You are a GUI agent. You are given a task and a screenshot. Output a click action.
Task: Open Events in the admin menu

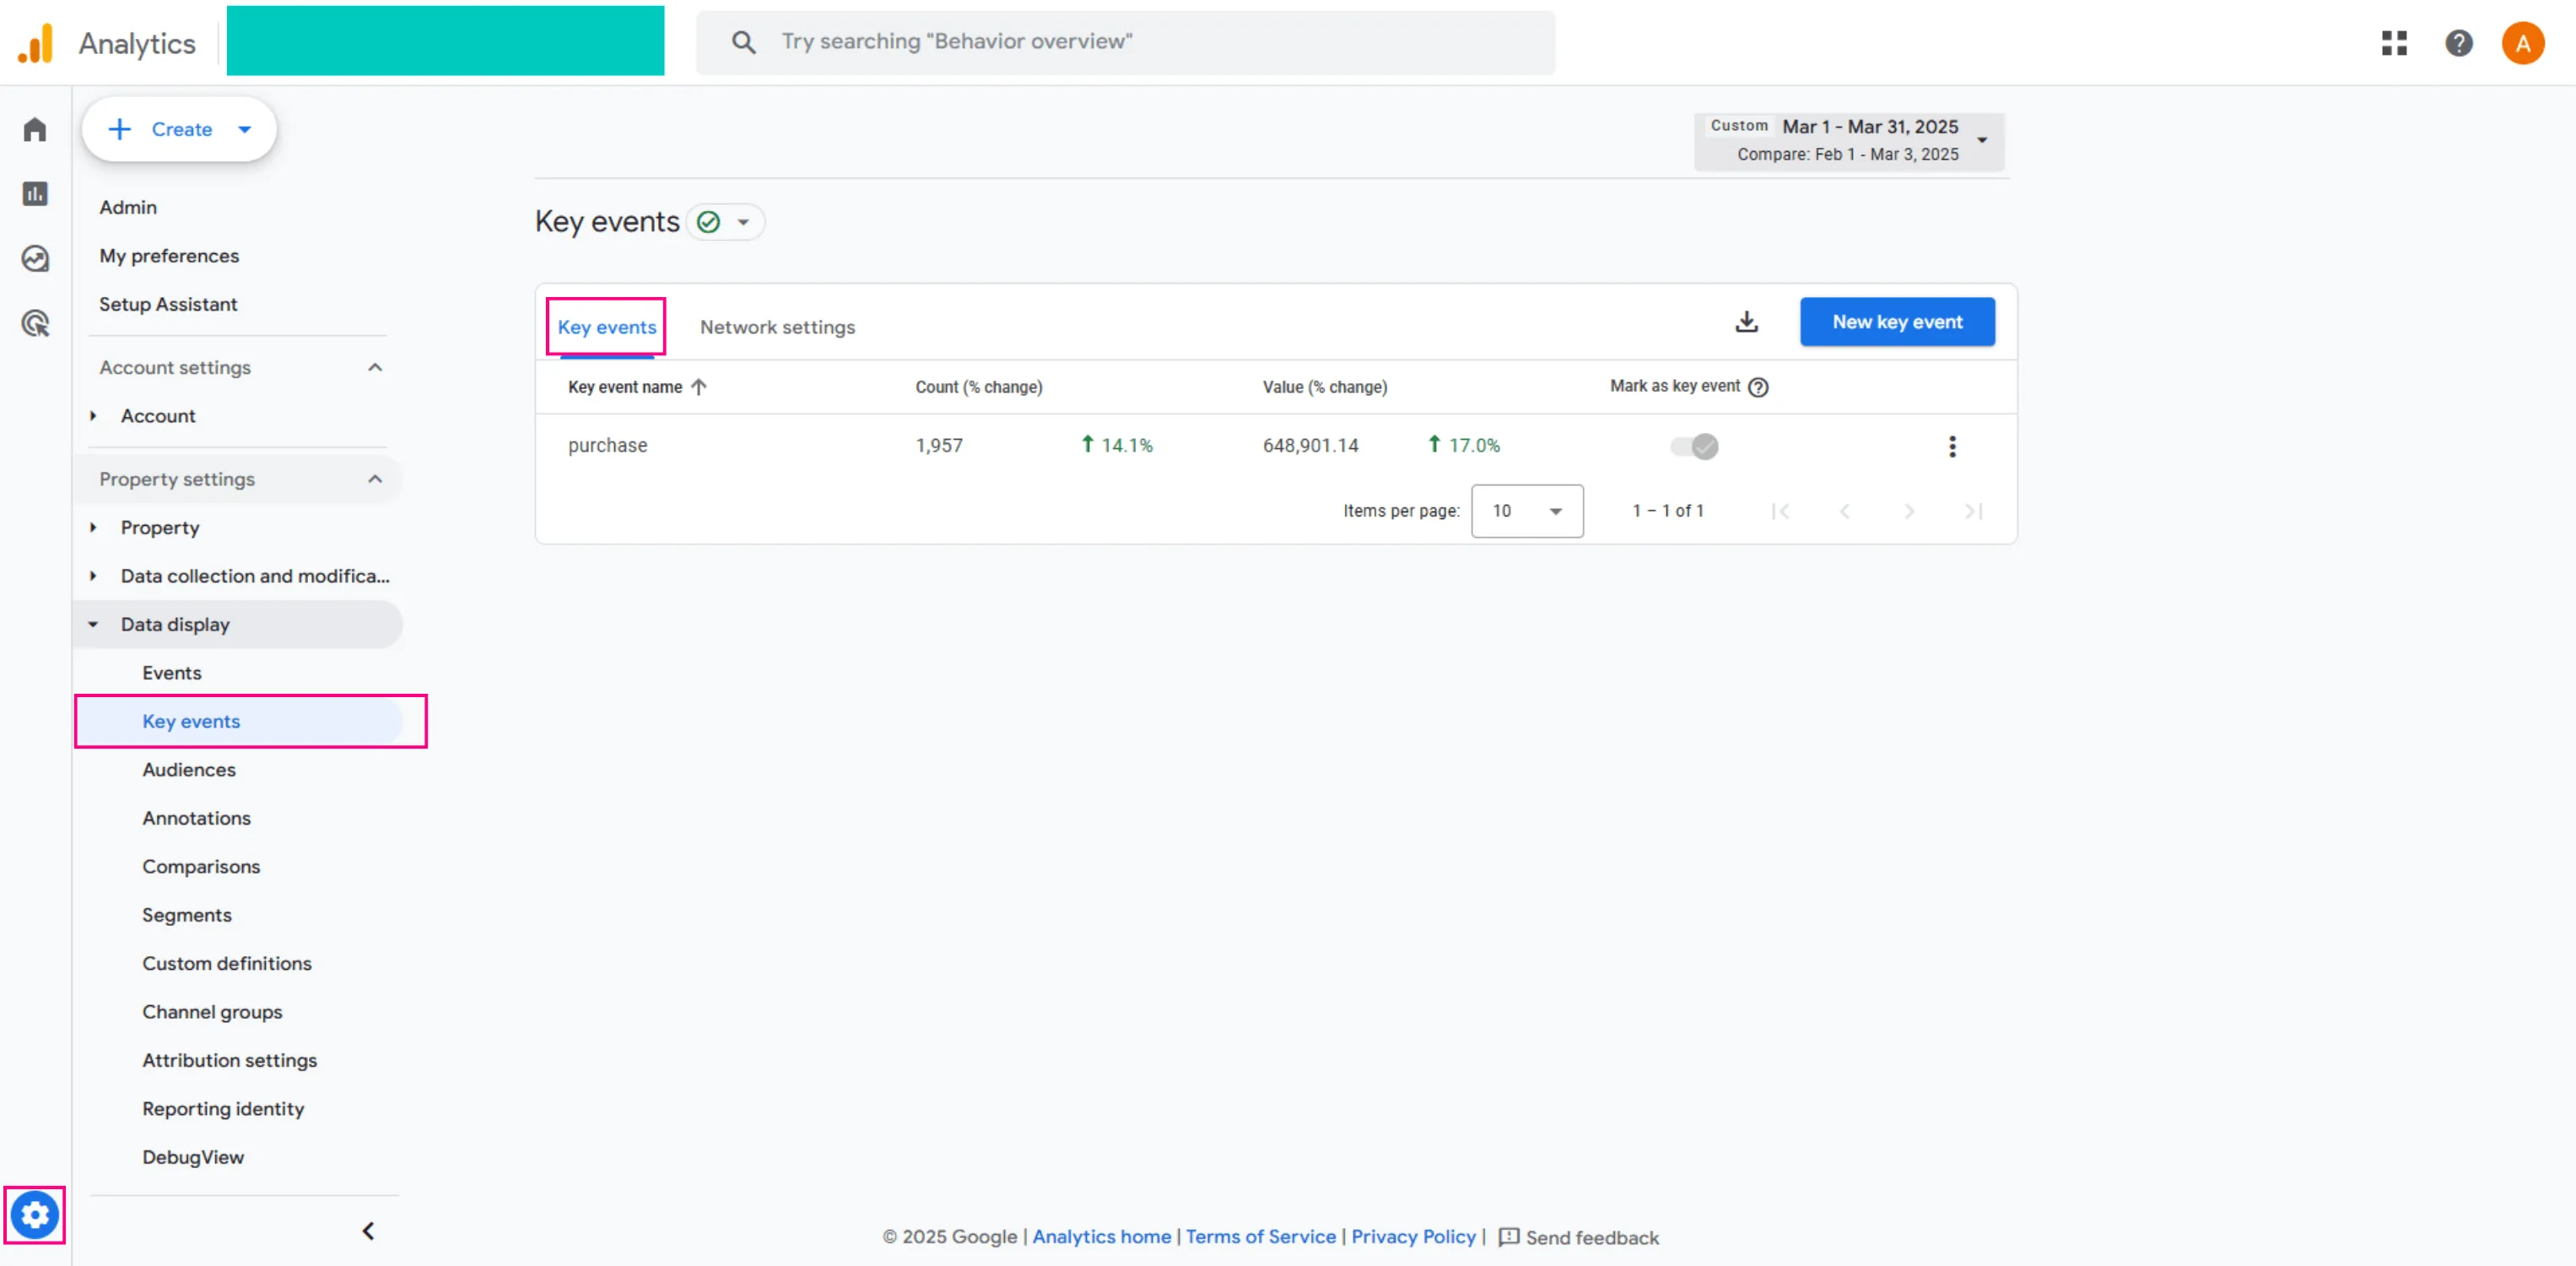(x=171, y=673)
